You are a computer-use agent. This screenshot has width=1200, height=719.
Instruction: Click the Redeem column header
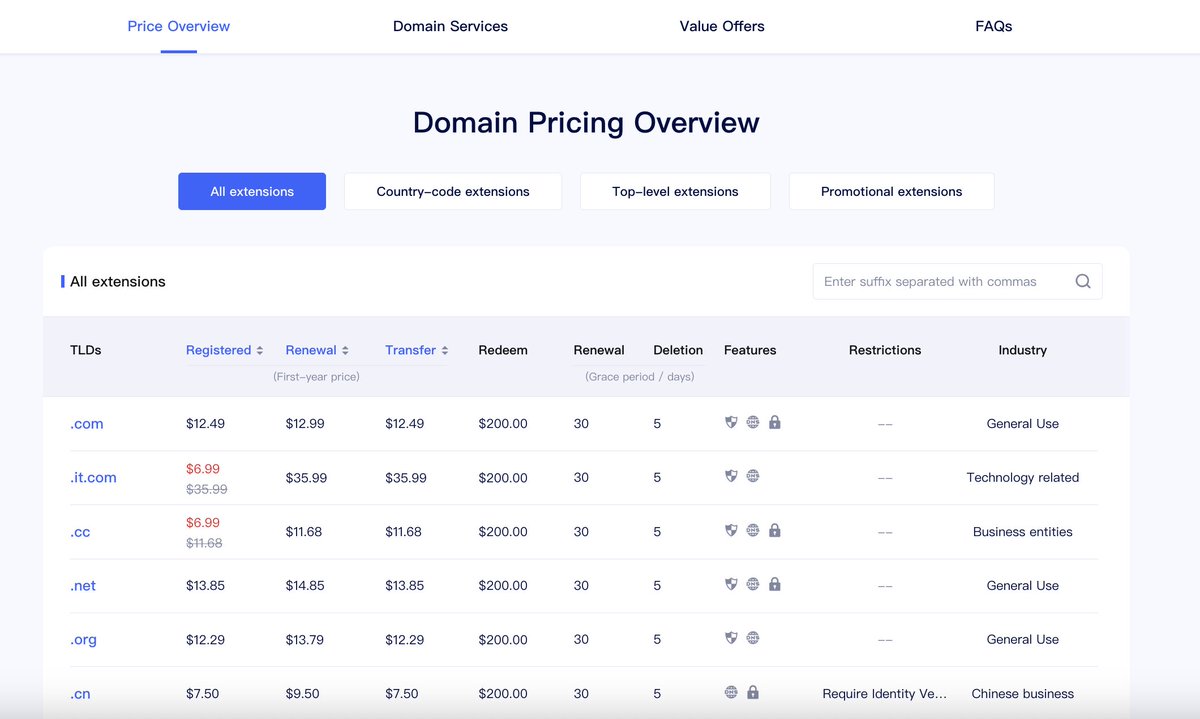(503, 350)
